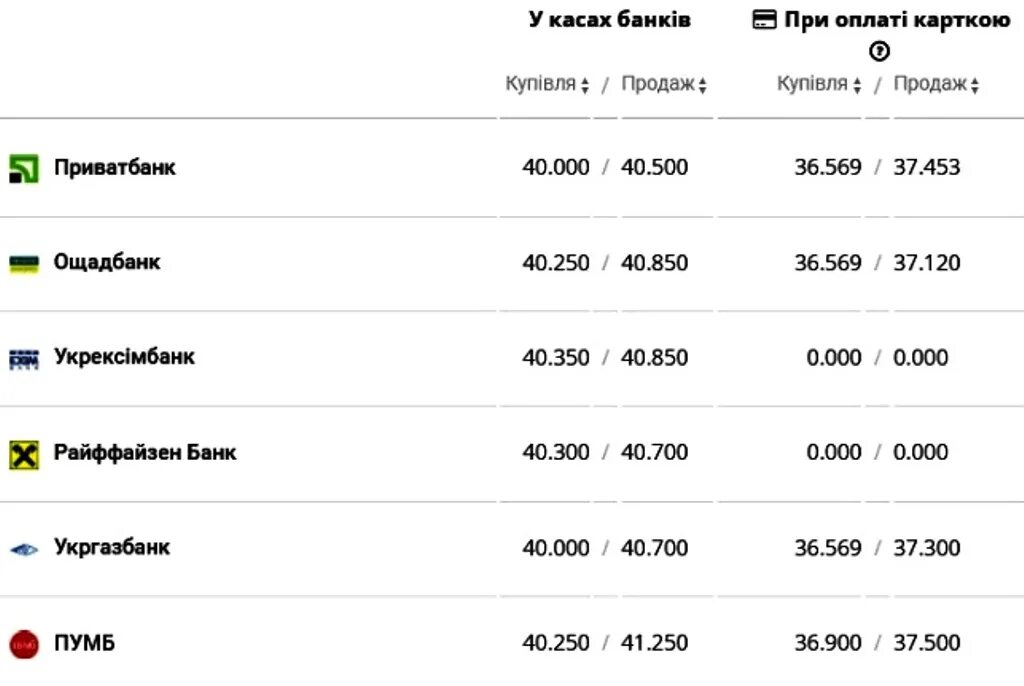This screenshot has width=1024, height=686.
Task: Click the question mark help icon
Action: [879, 51]
